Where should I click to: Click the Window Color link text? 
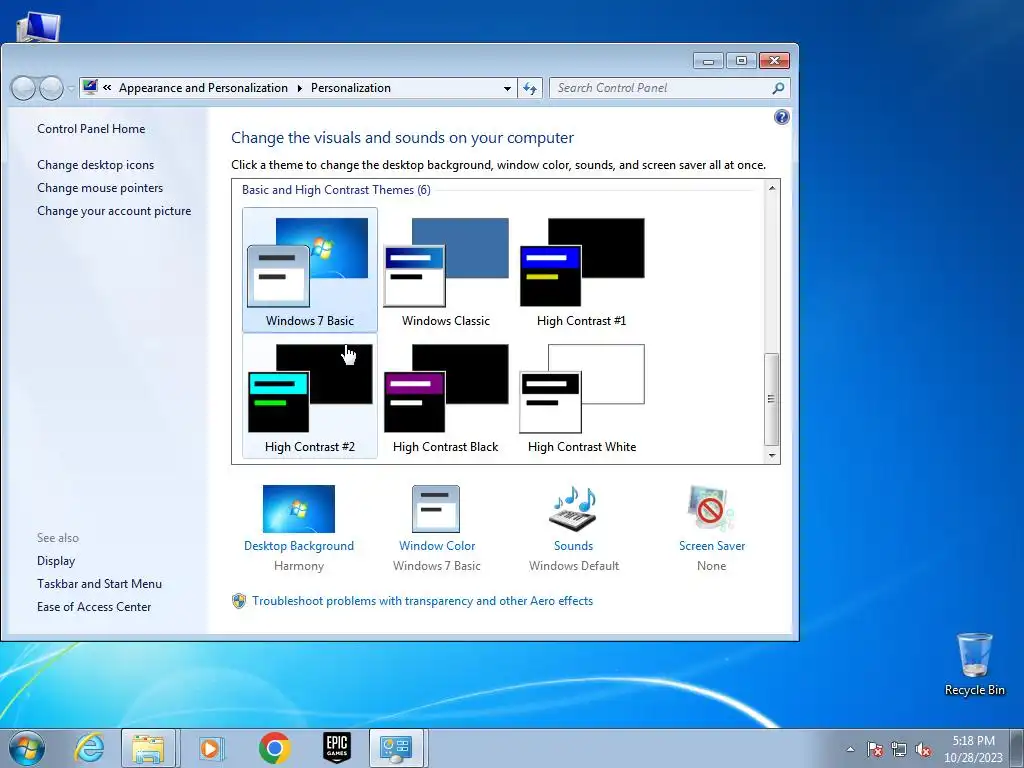[437, 546]
